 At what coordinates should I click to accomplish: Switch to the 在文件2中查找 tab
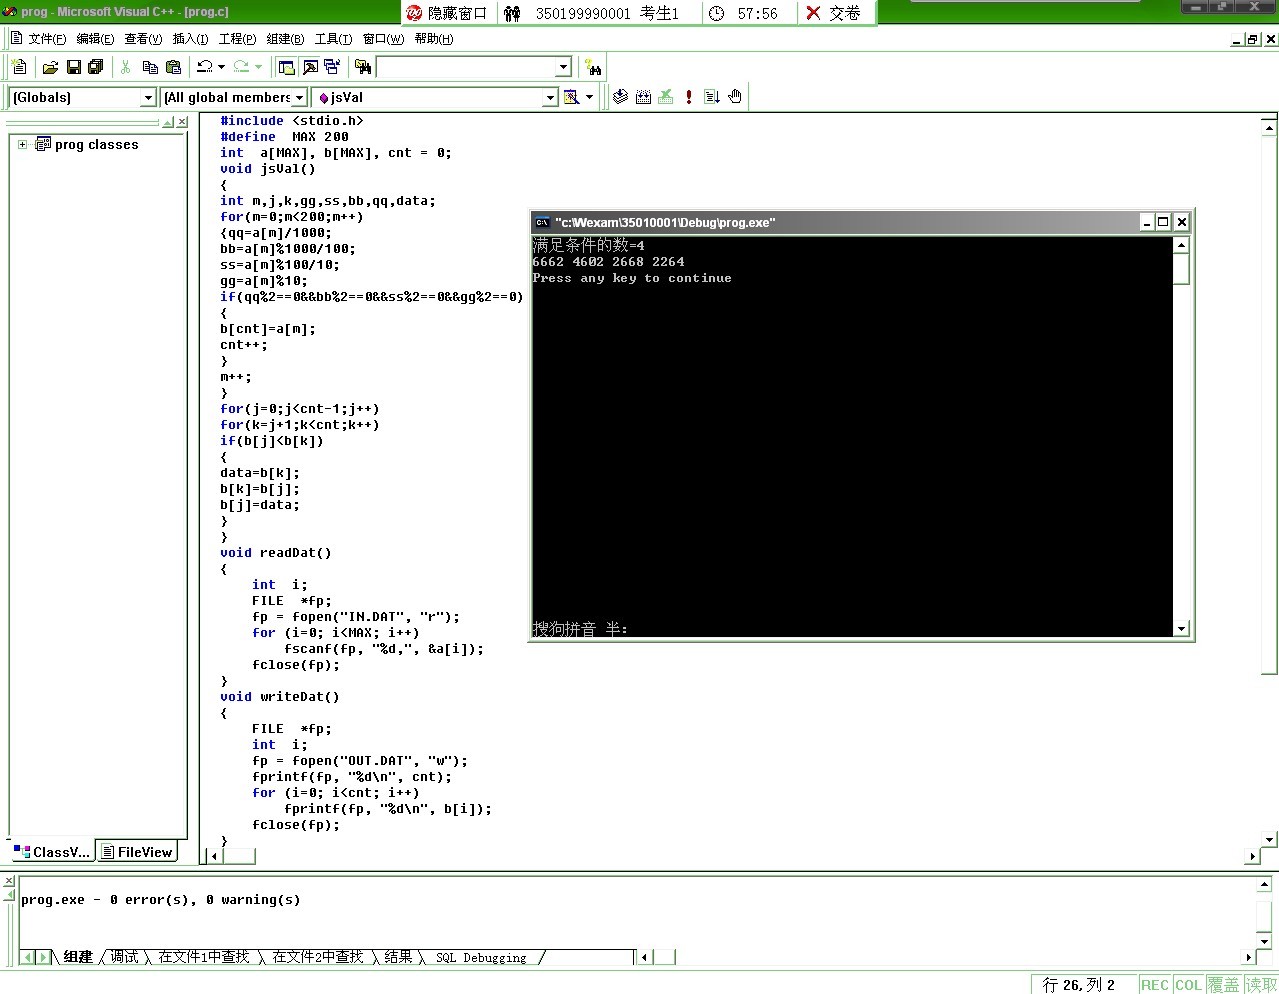(318, 957)
